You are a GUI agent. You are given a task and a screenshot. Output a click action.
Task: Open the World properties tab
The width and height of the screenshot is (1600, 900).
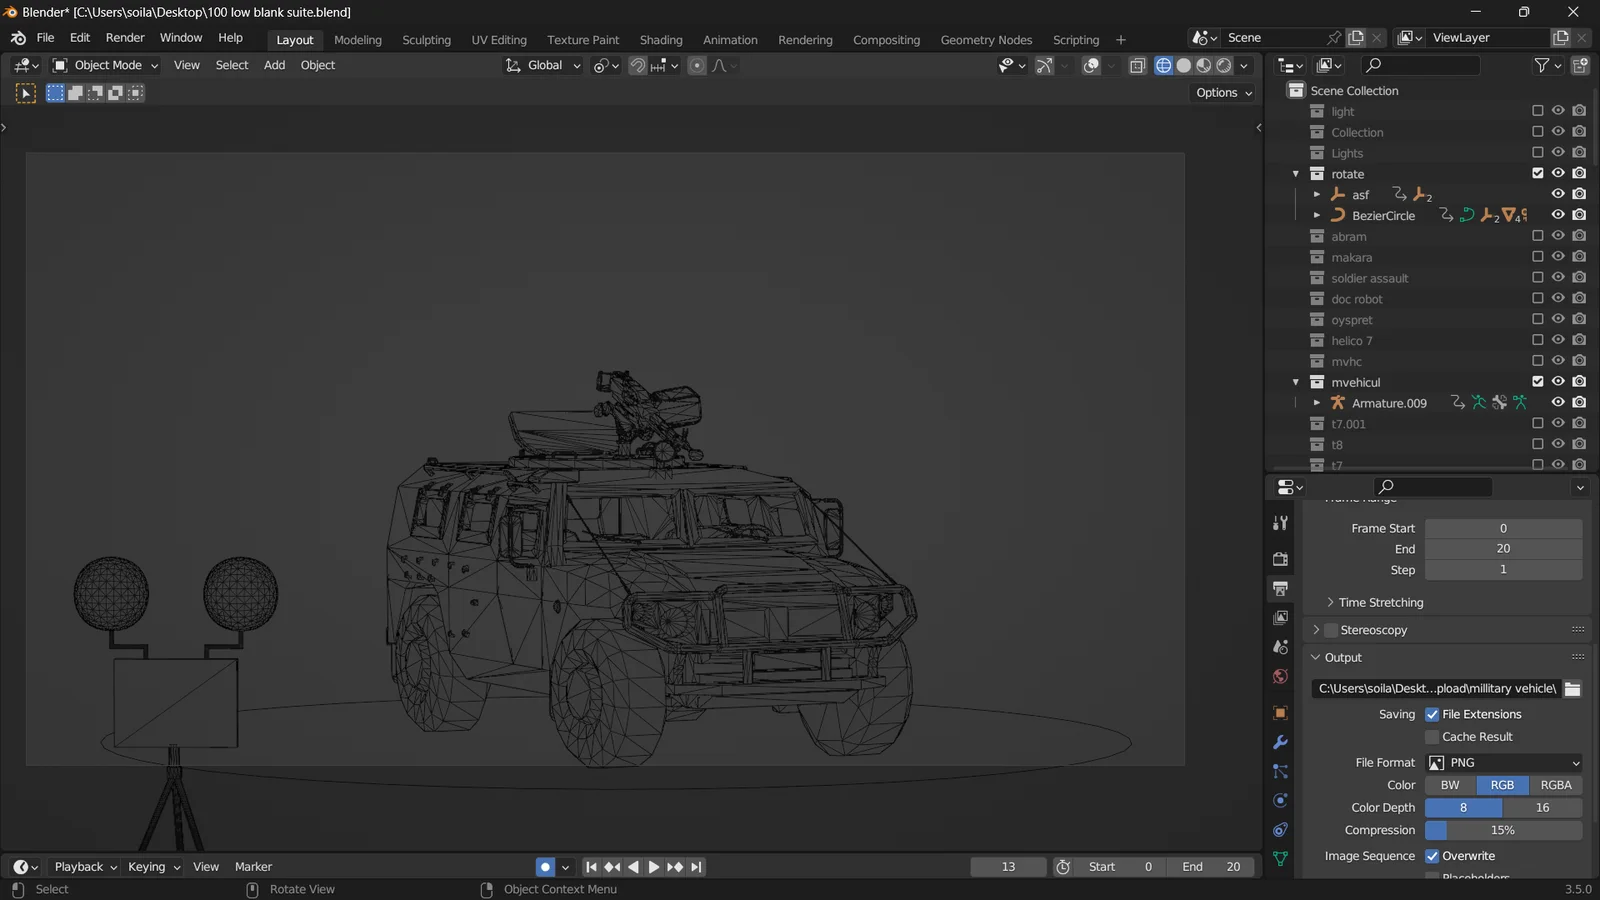[1281, 676]
